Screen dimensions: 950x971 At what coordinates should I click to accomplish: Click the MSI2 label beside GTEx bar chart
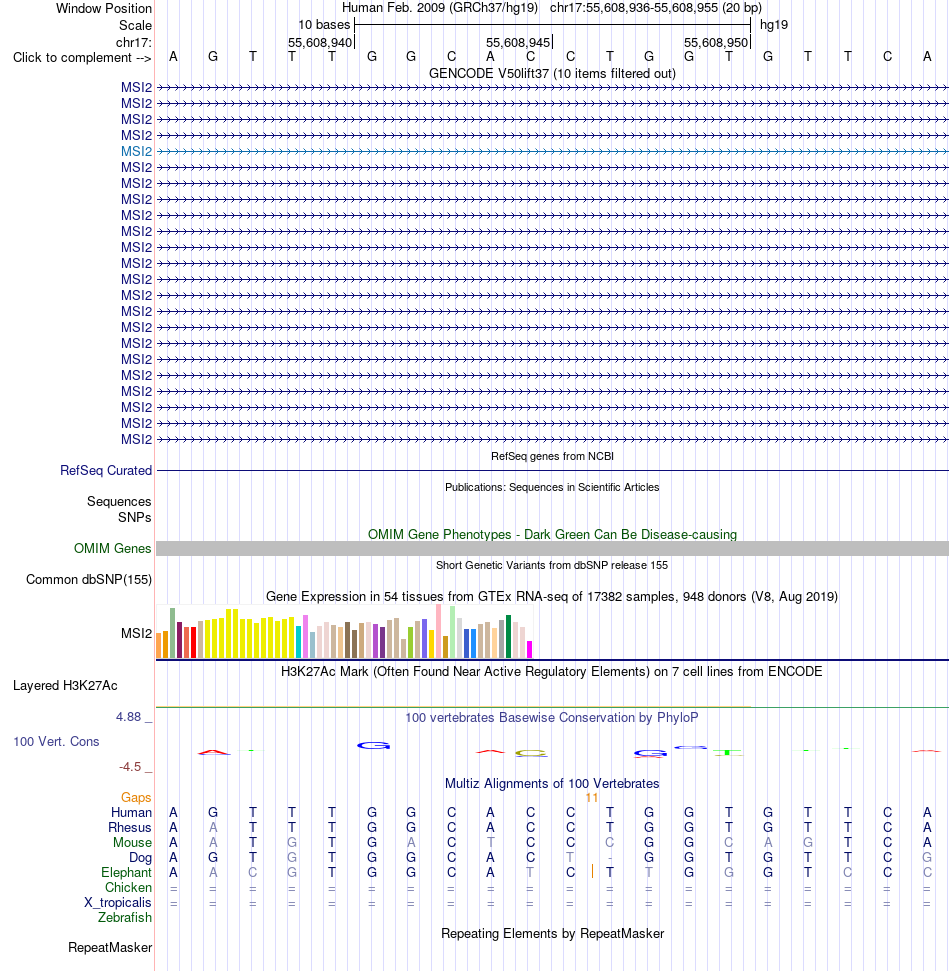[136, 634]
